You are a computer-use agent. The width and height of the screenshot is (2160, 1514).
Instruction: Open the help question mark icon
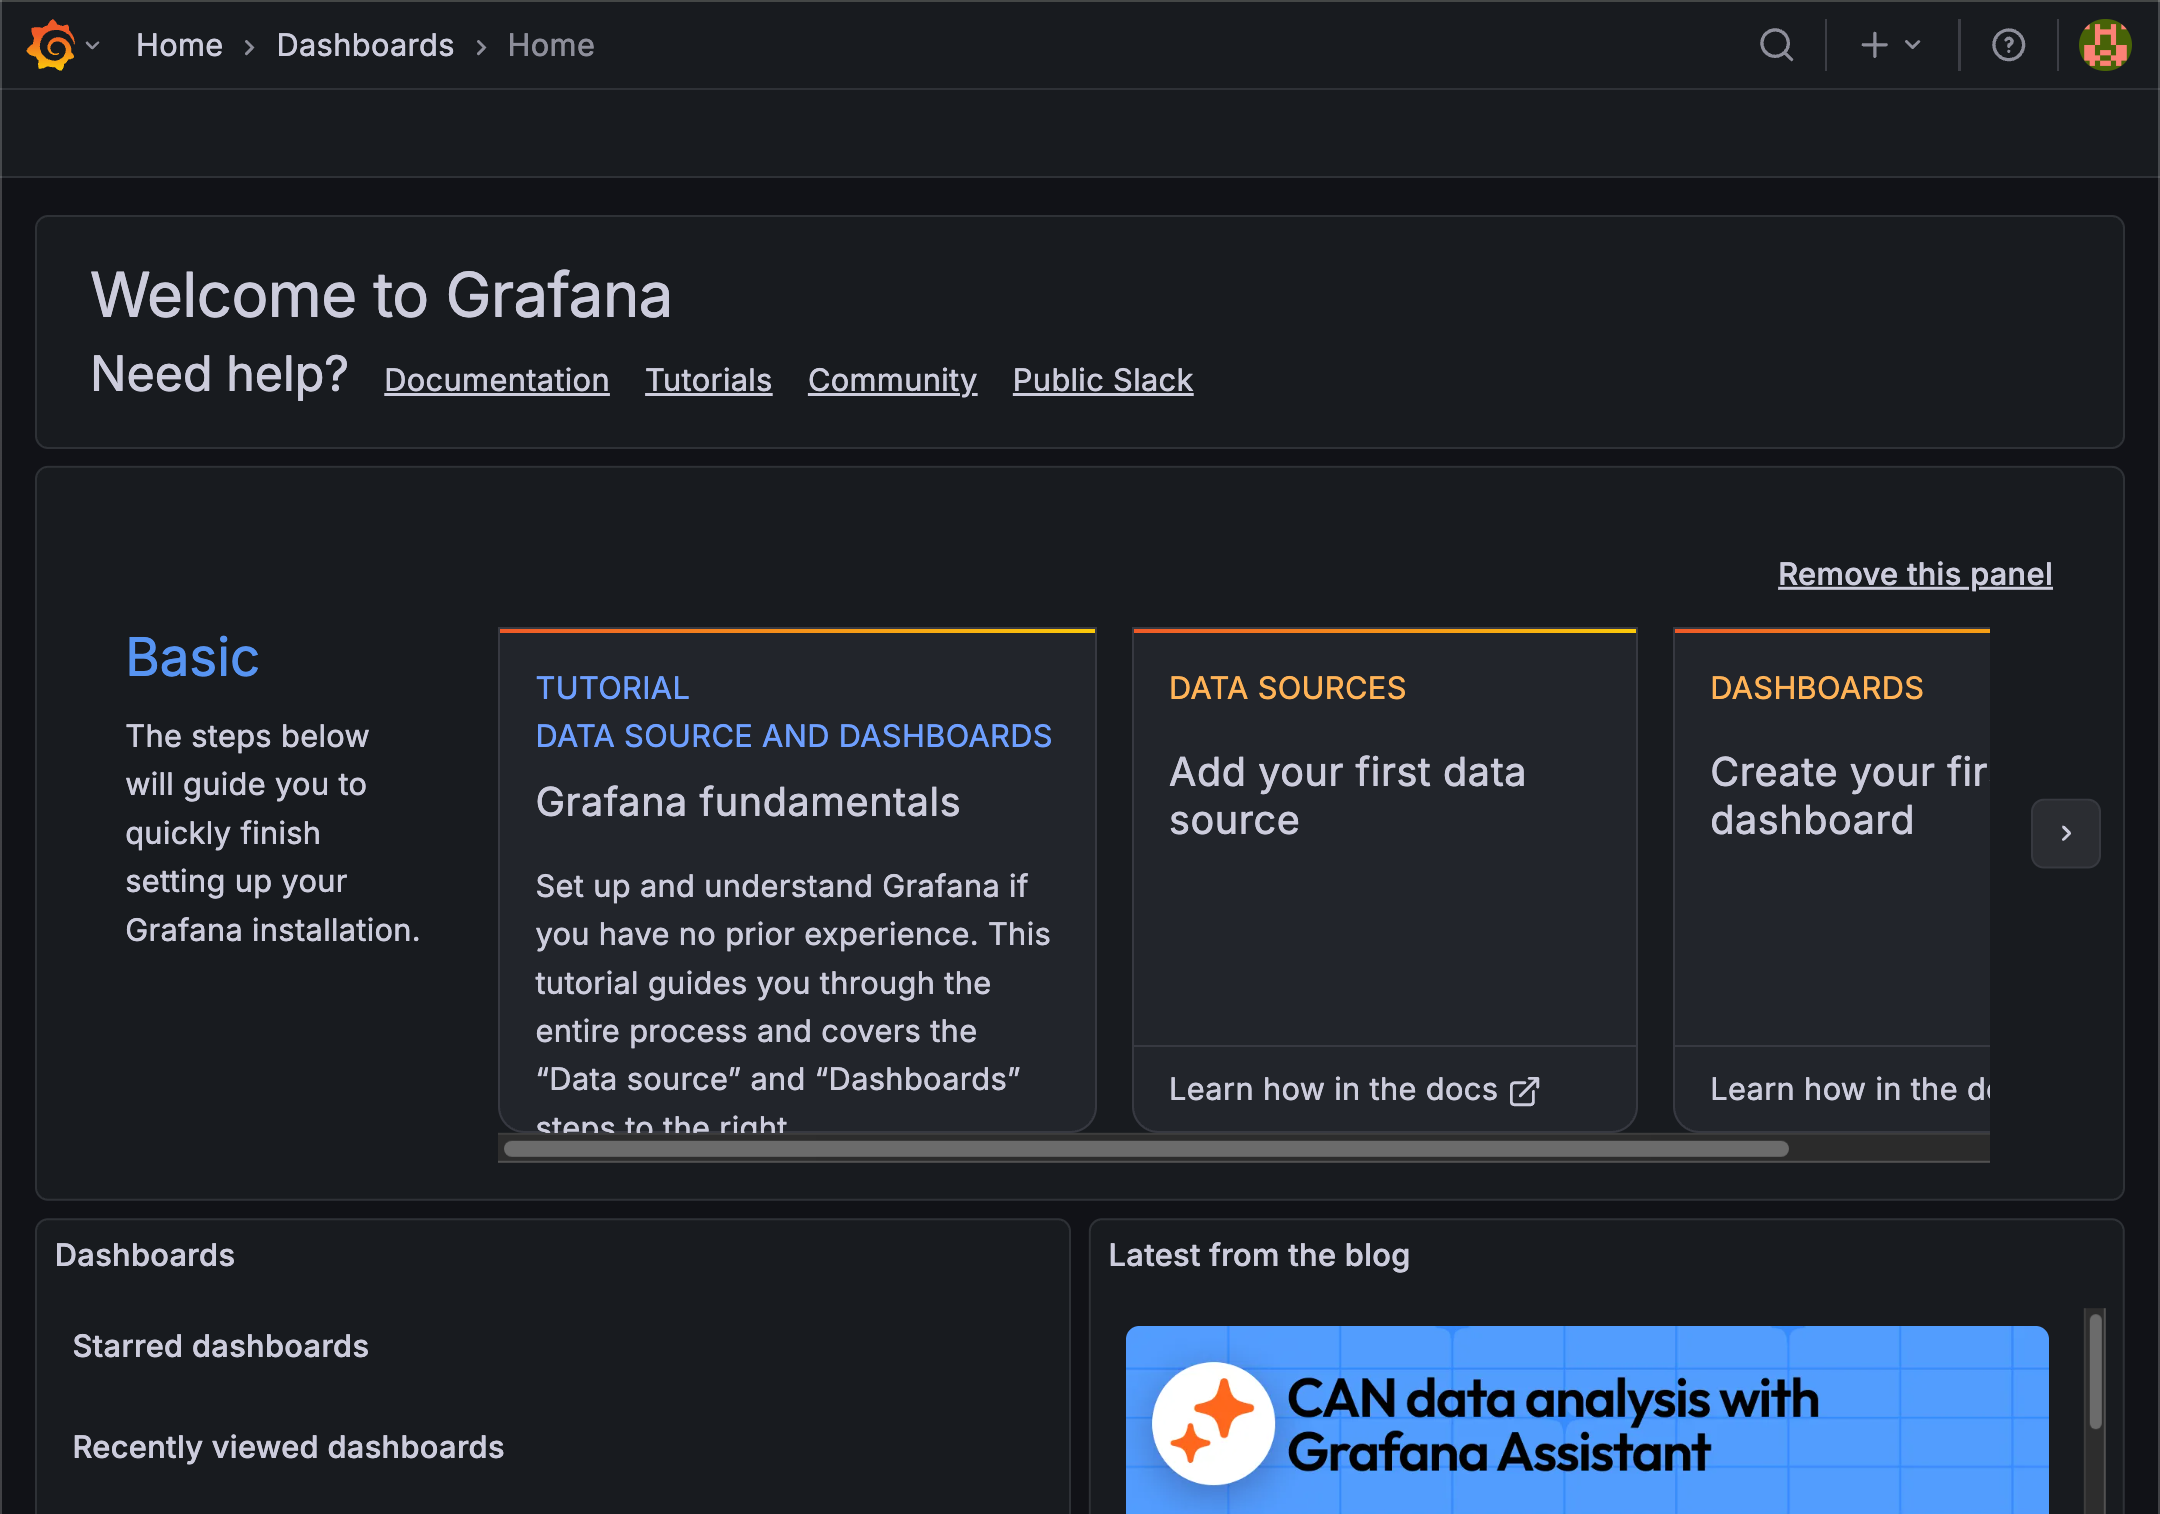click(2009, 45)
